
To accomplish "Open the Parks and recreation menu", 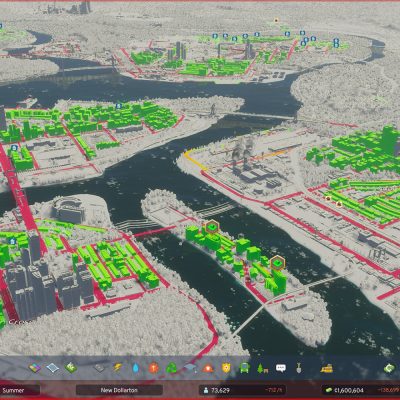I will (262, 368).
